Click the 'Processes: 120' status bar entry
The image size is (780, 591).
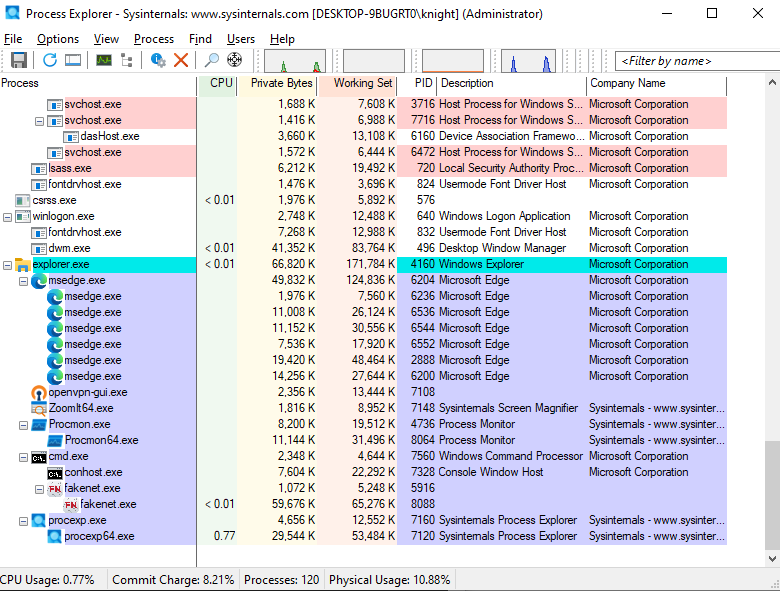pyautogui.click(x=282, y=580)
